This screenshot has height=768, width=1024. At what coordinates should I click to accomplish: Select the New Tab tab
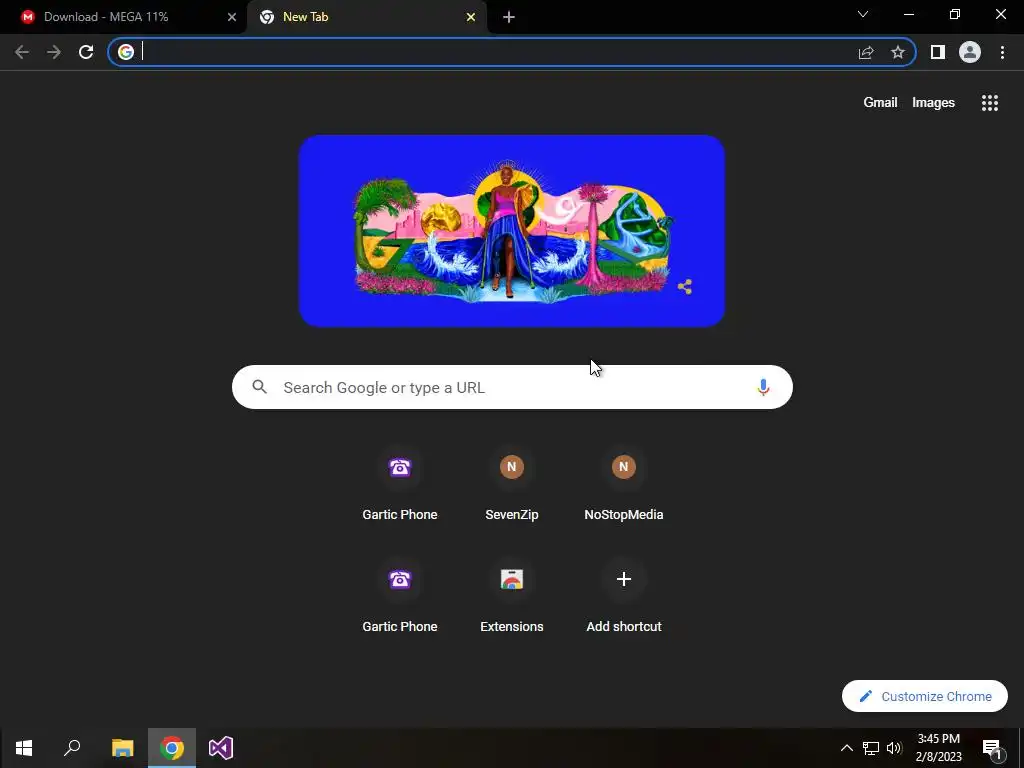click(x=366, y=17)
